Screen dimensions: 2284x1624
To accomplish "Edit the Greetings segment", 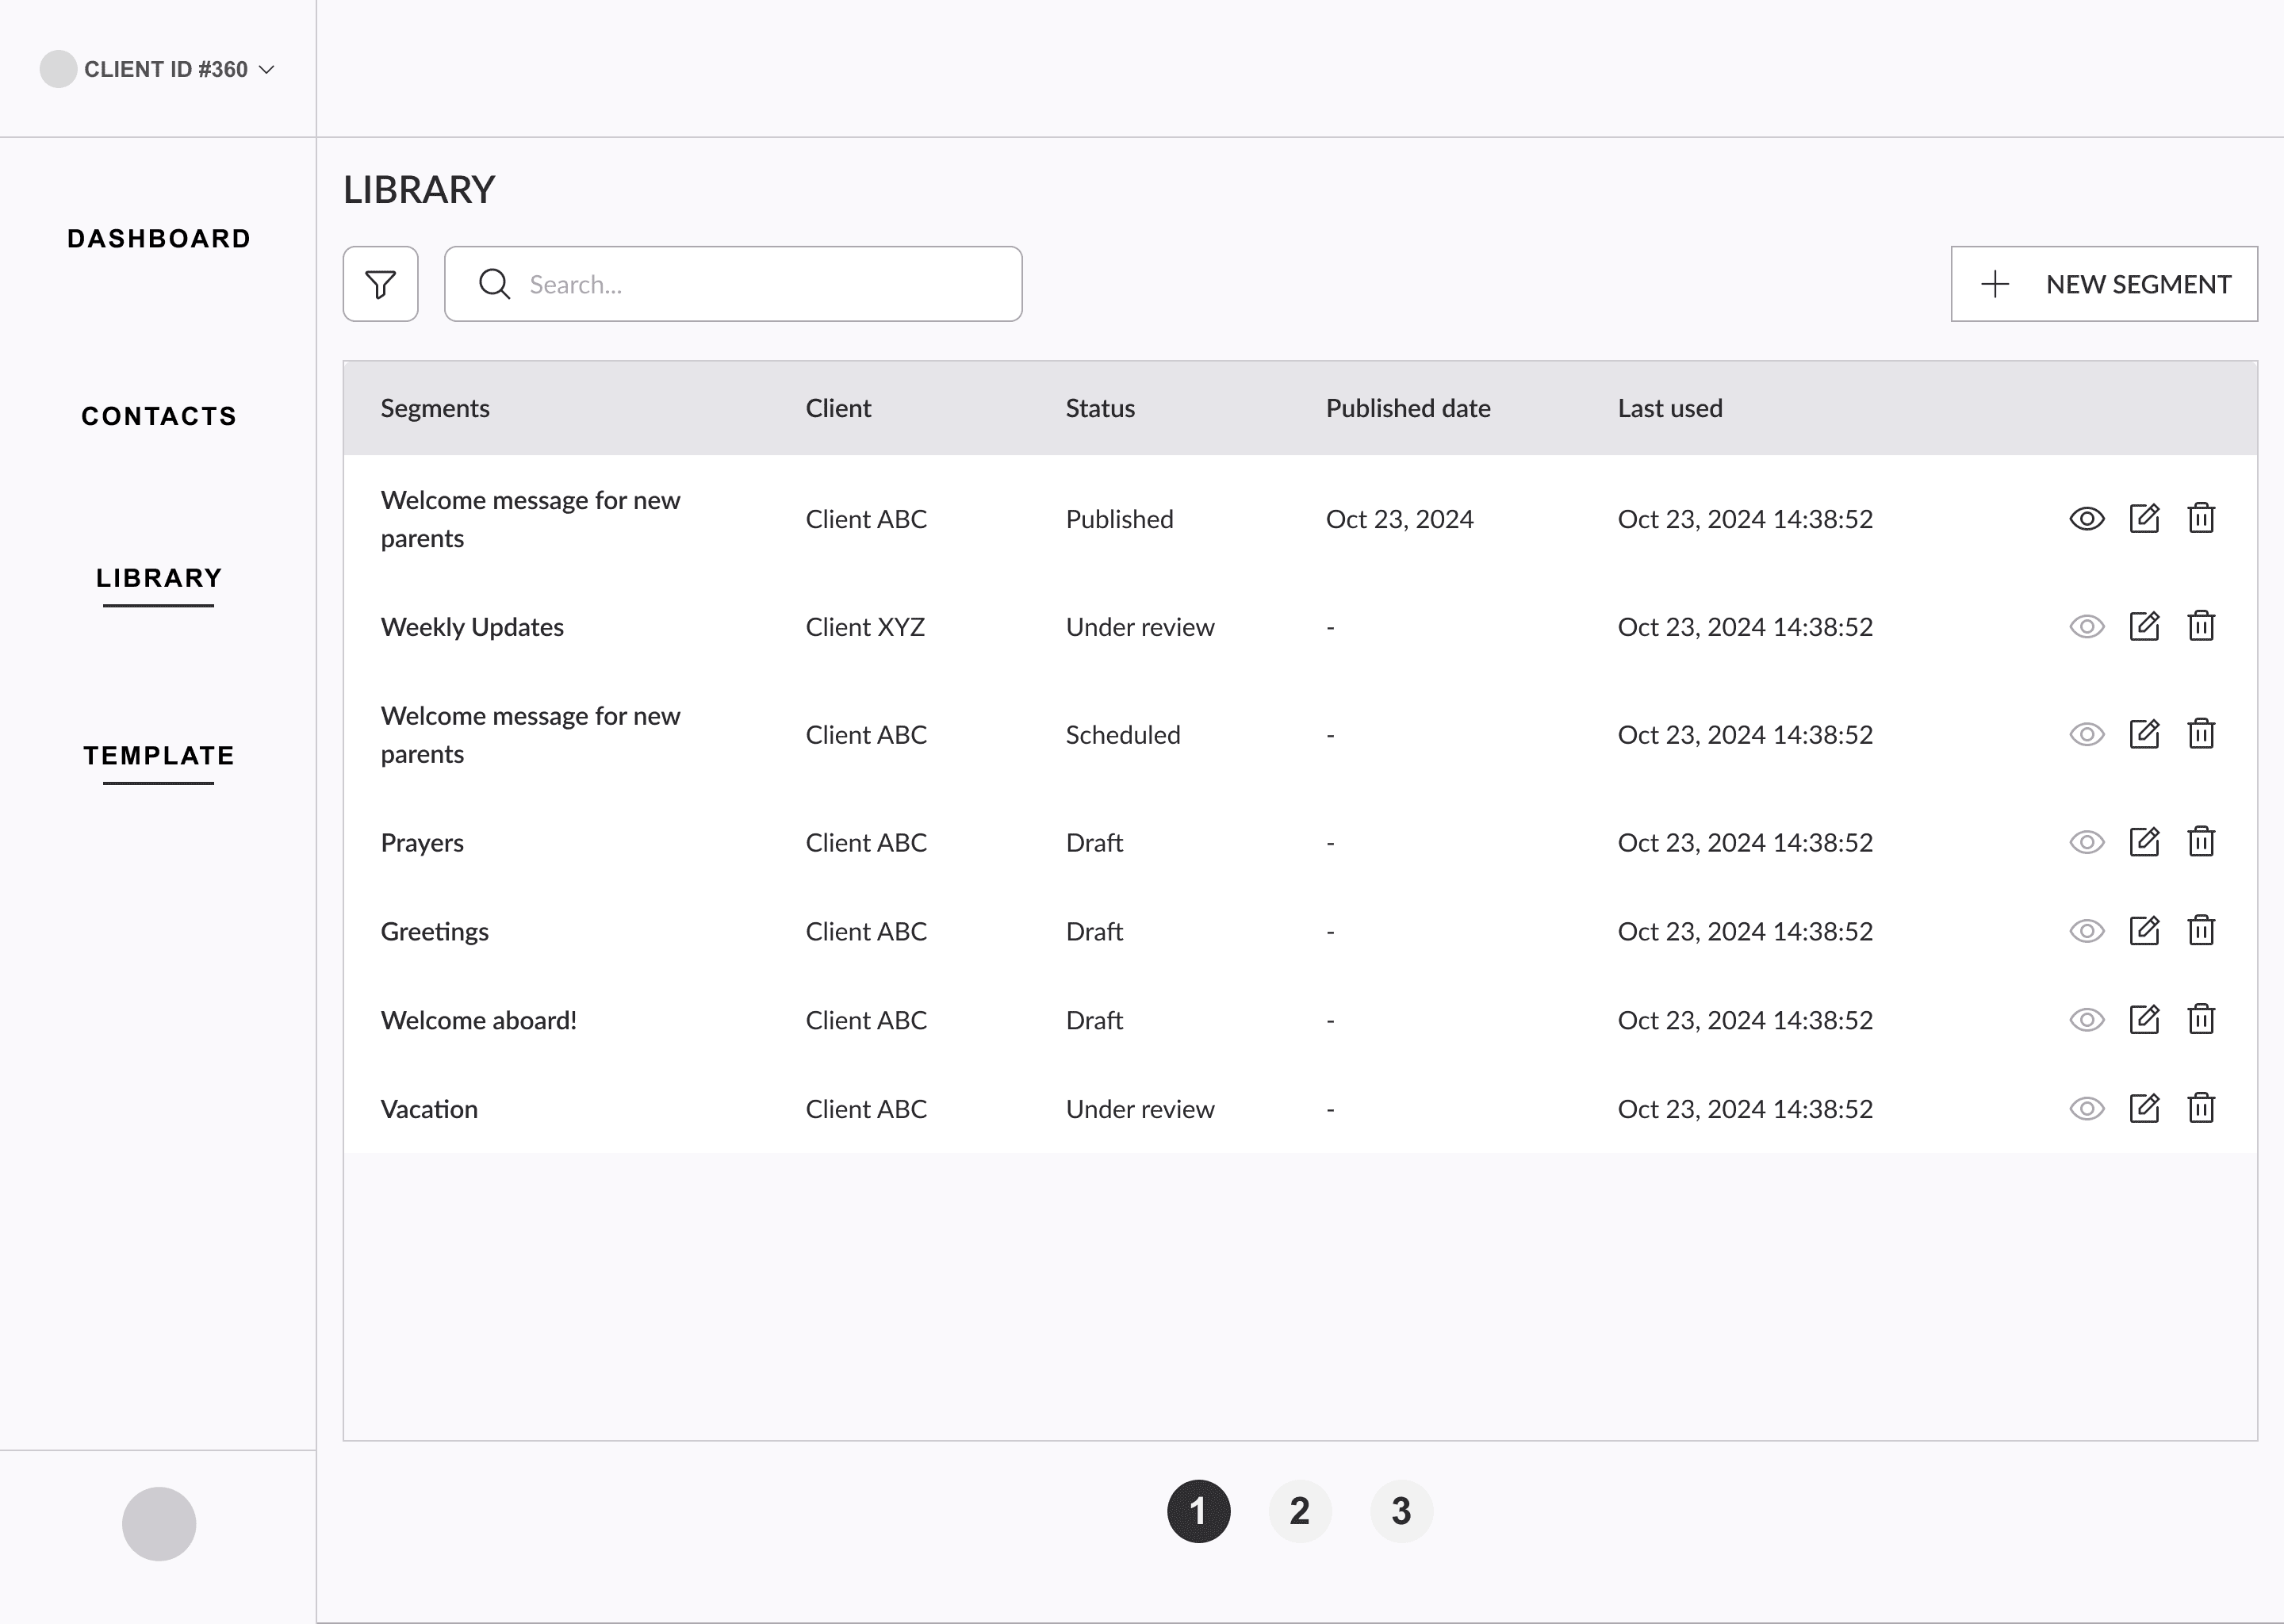I will 2144,931.
